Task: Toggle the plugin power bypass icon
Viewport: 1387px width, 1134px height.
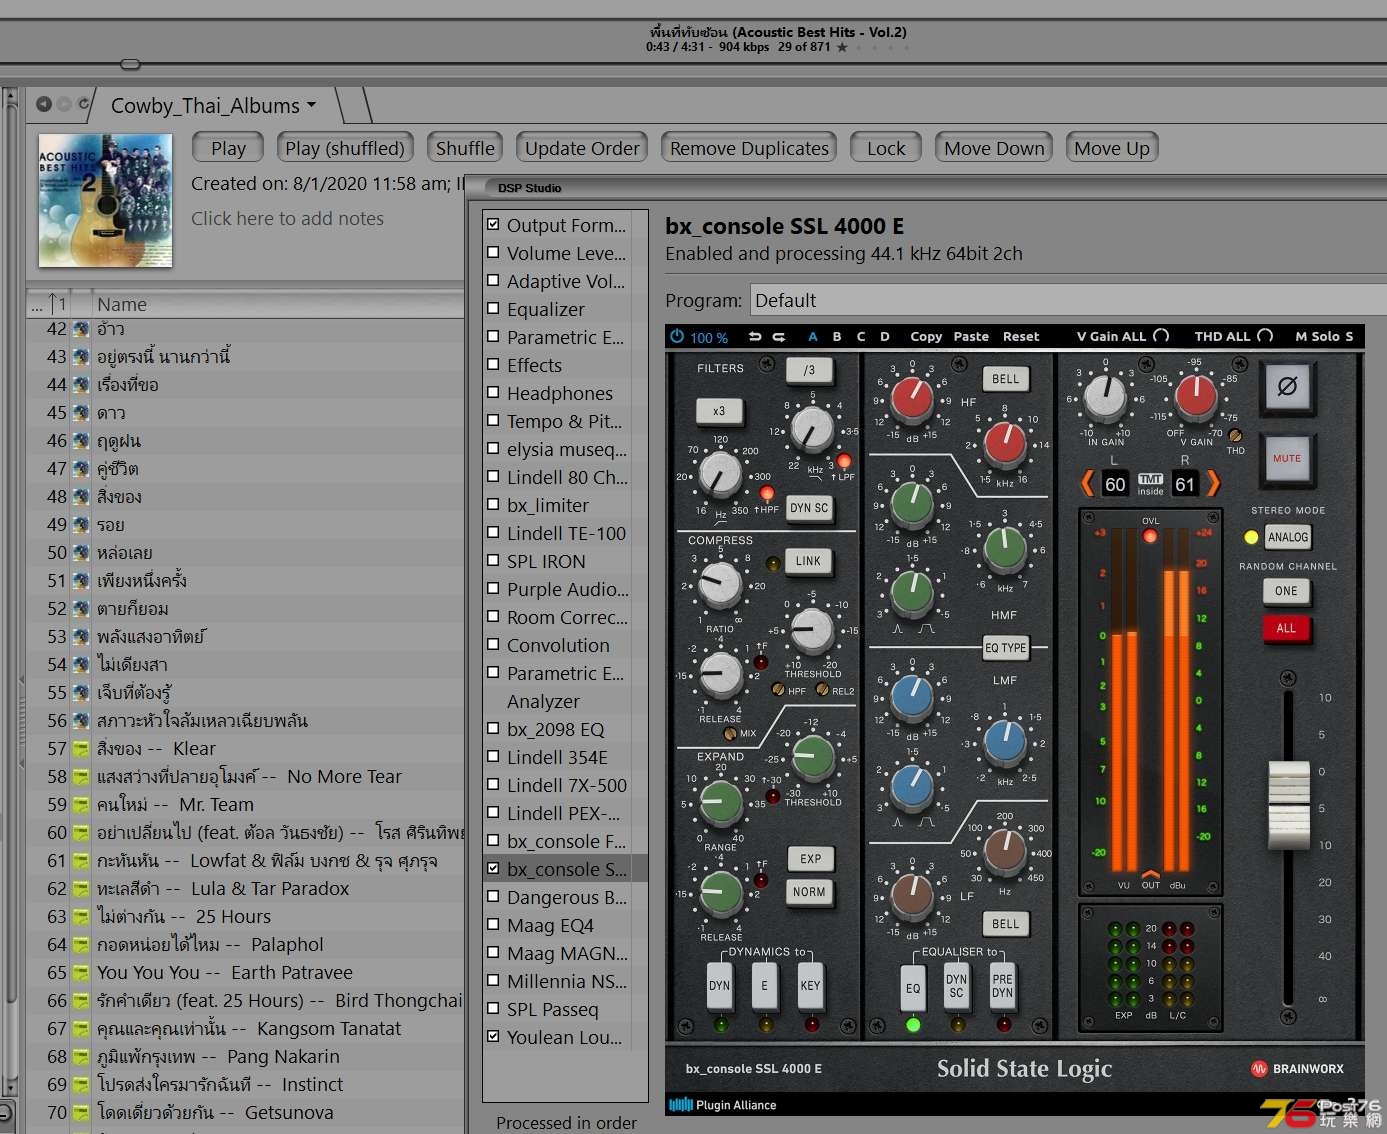Action: tap(677, 336)
